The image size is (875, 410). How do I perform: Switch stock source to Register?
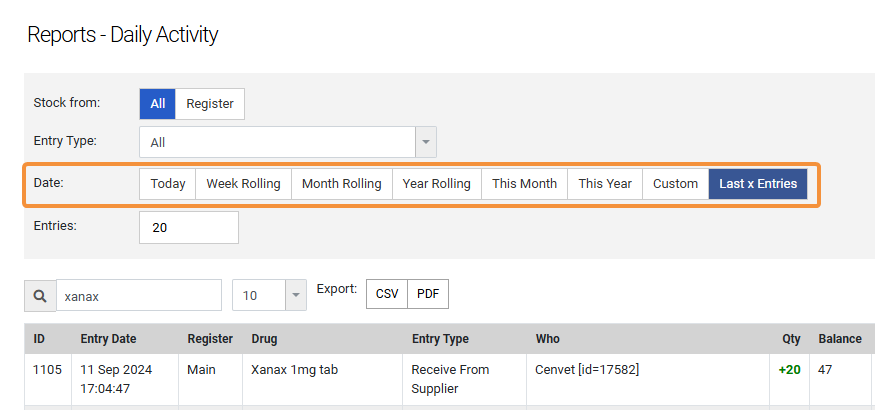pos(210,104)
